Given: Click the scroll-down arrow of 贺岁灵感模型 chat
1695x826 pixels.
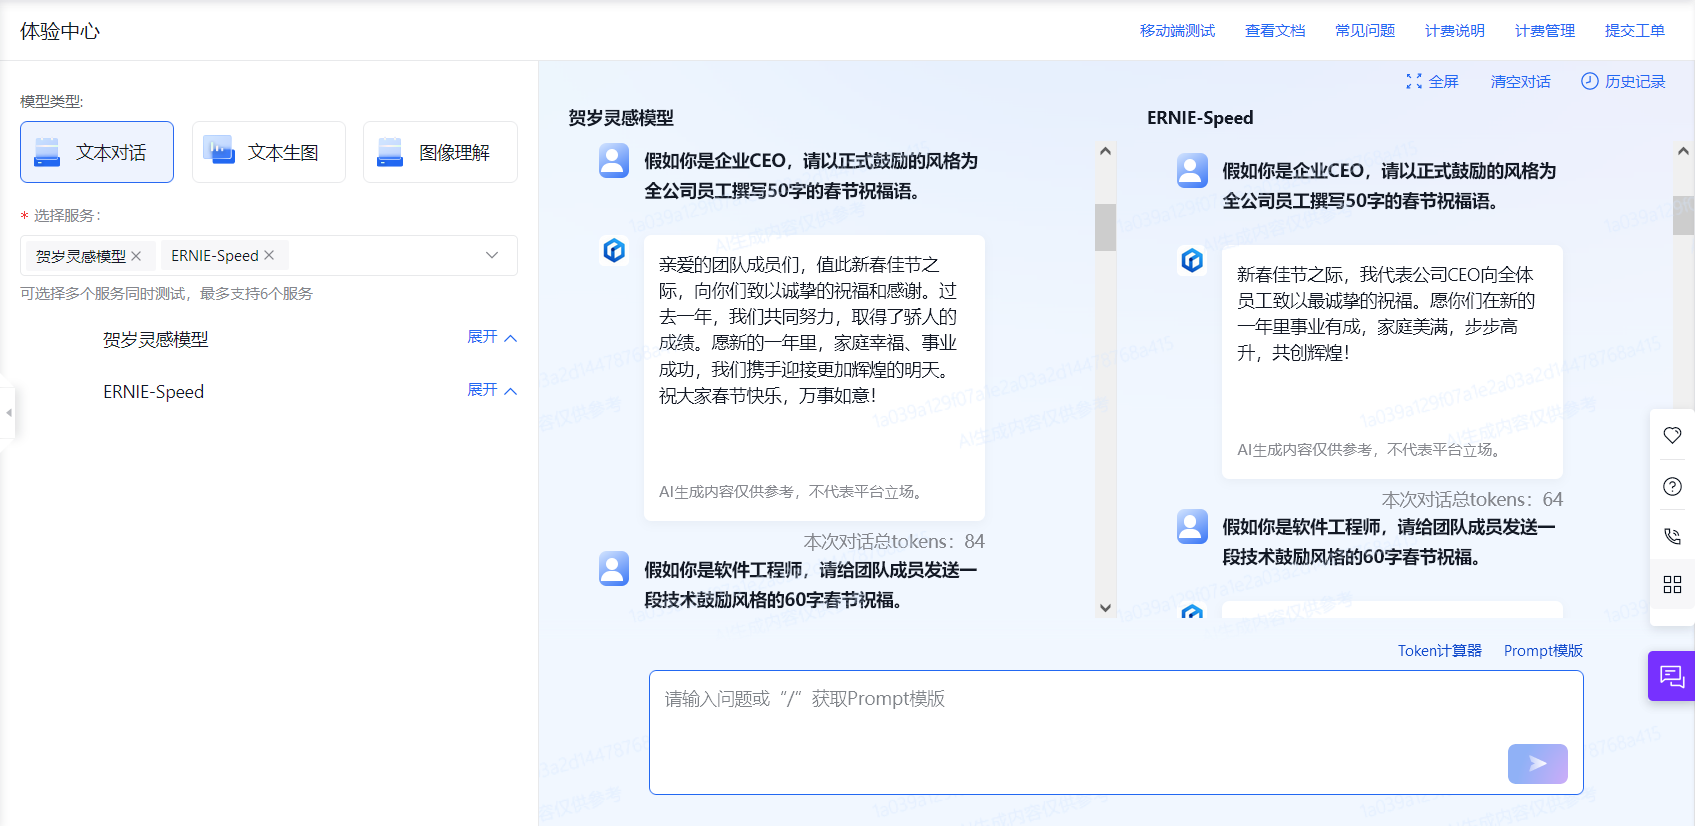Looking at the screenshot, I should click(1105, 608).
